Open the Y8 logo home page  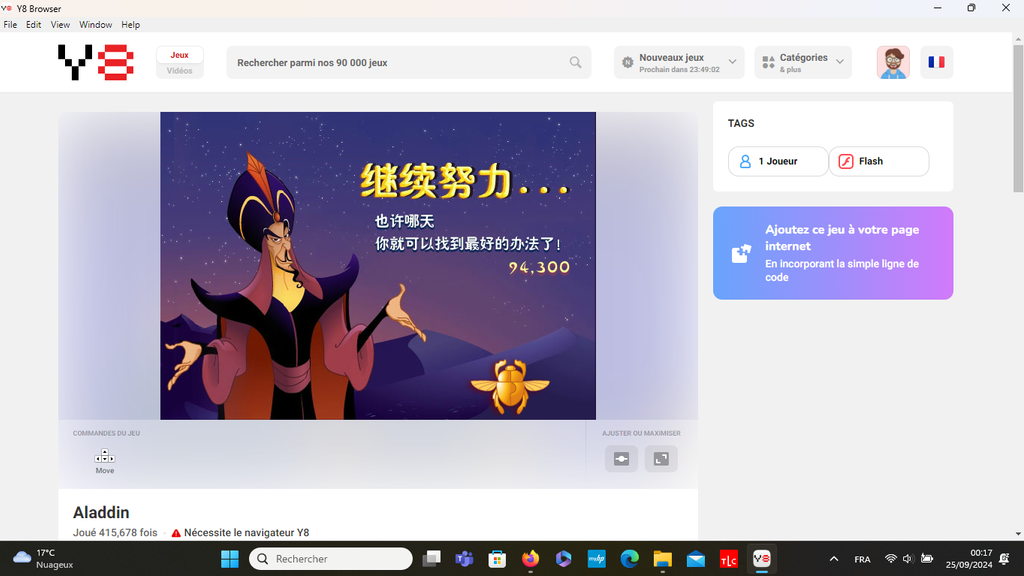(x=96, y=62)
